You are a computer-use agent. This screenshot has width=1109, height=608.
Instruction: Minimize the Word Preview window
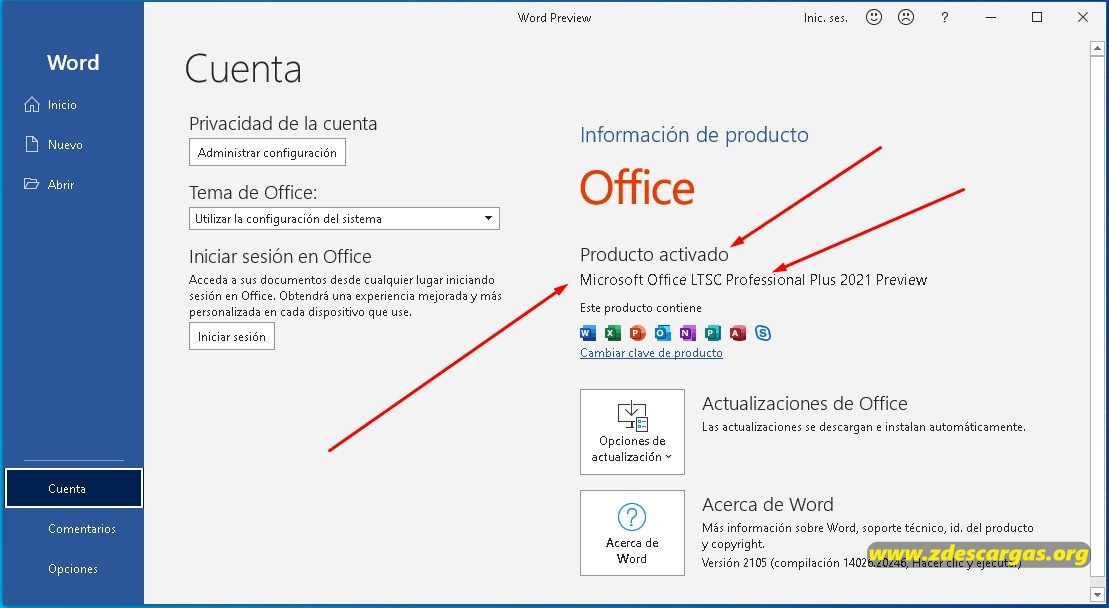click(991, 18)
